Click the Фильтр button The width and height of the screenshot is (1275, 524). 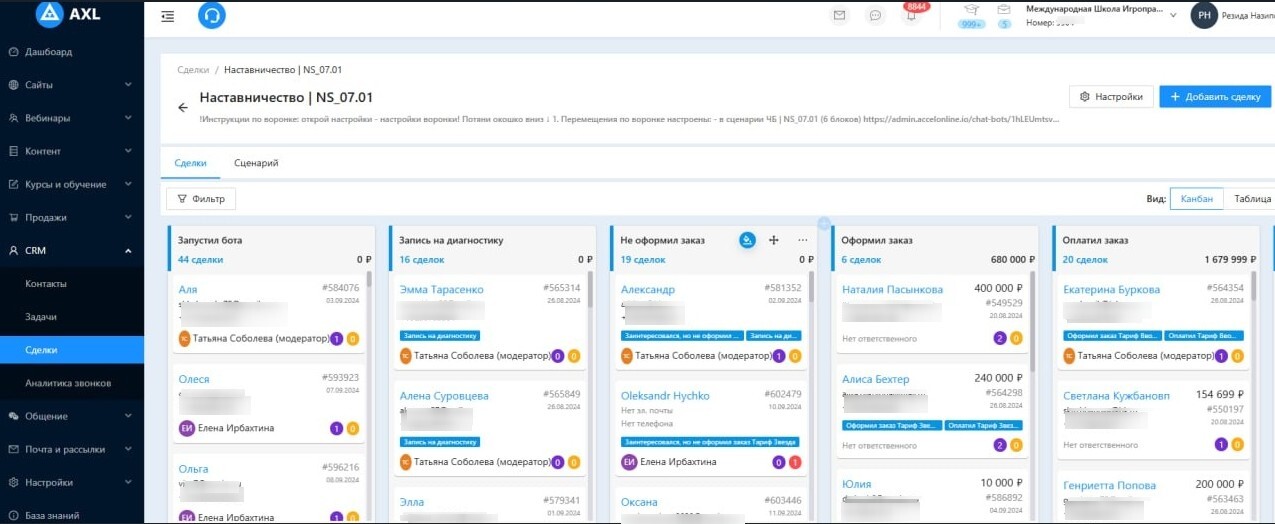(x=201, y=199)
